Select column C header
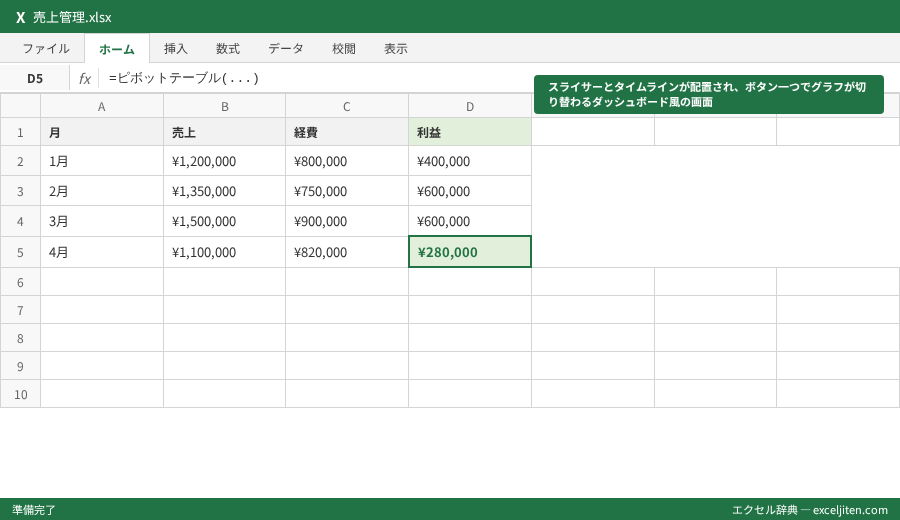Viewport: 900px width, 520px height. (x=347, y=106)
